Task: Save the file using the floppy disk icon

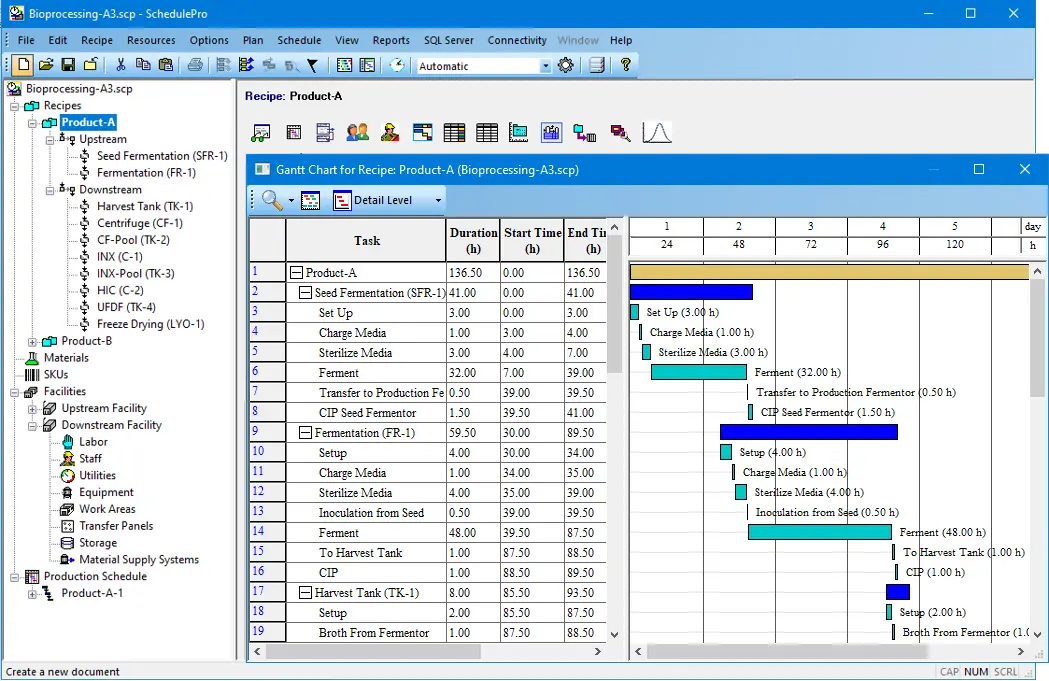Action: click(x=68, y=65)
